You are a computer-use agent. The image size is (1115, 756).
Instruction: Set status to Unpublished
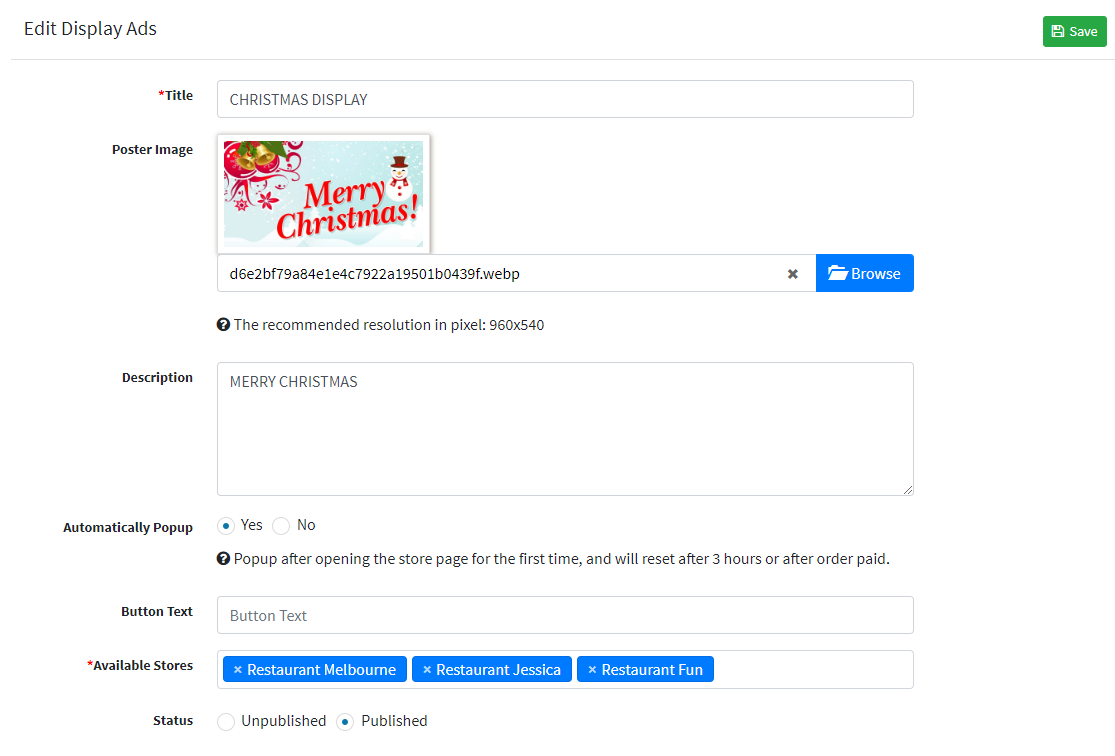[x=226, y=722]
